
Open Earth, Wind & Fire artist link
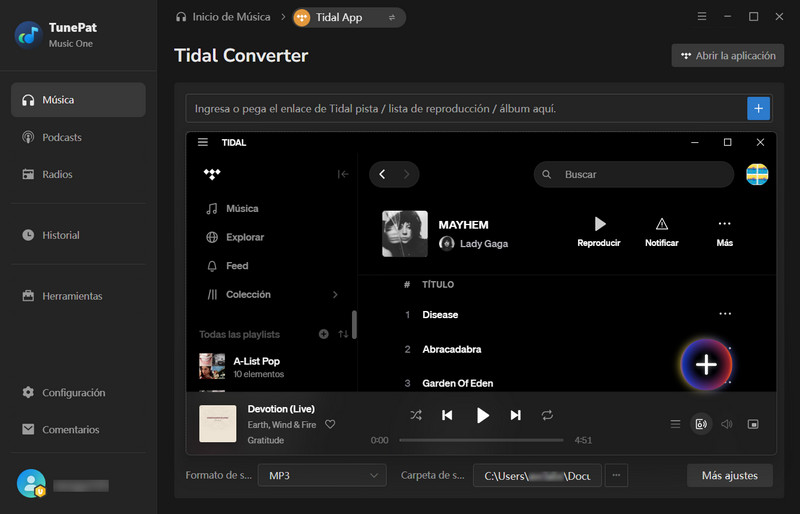(282, 425)
